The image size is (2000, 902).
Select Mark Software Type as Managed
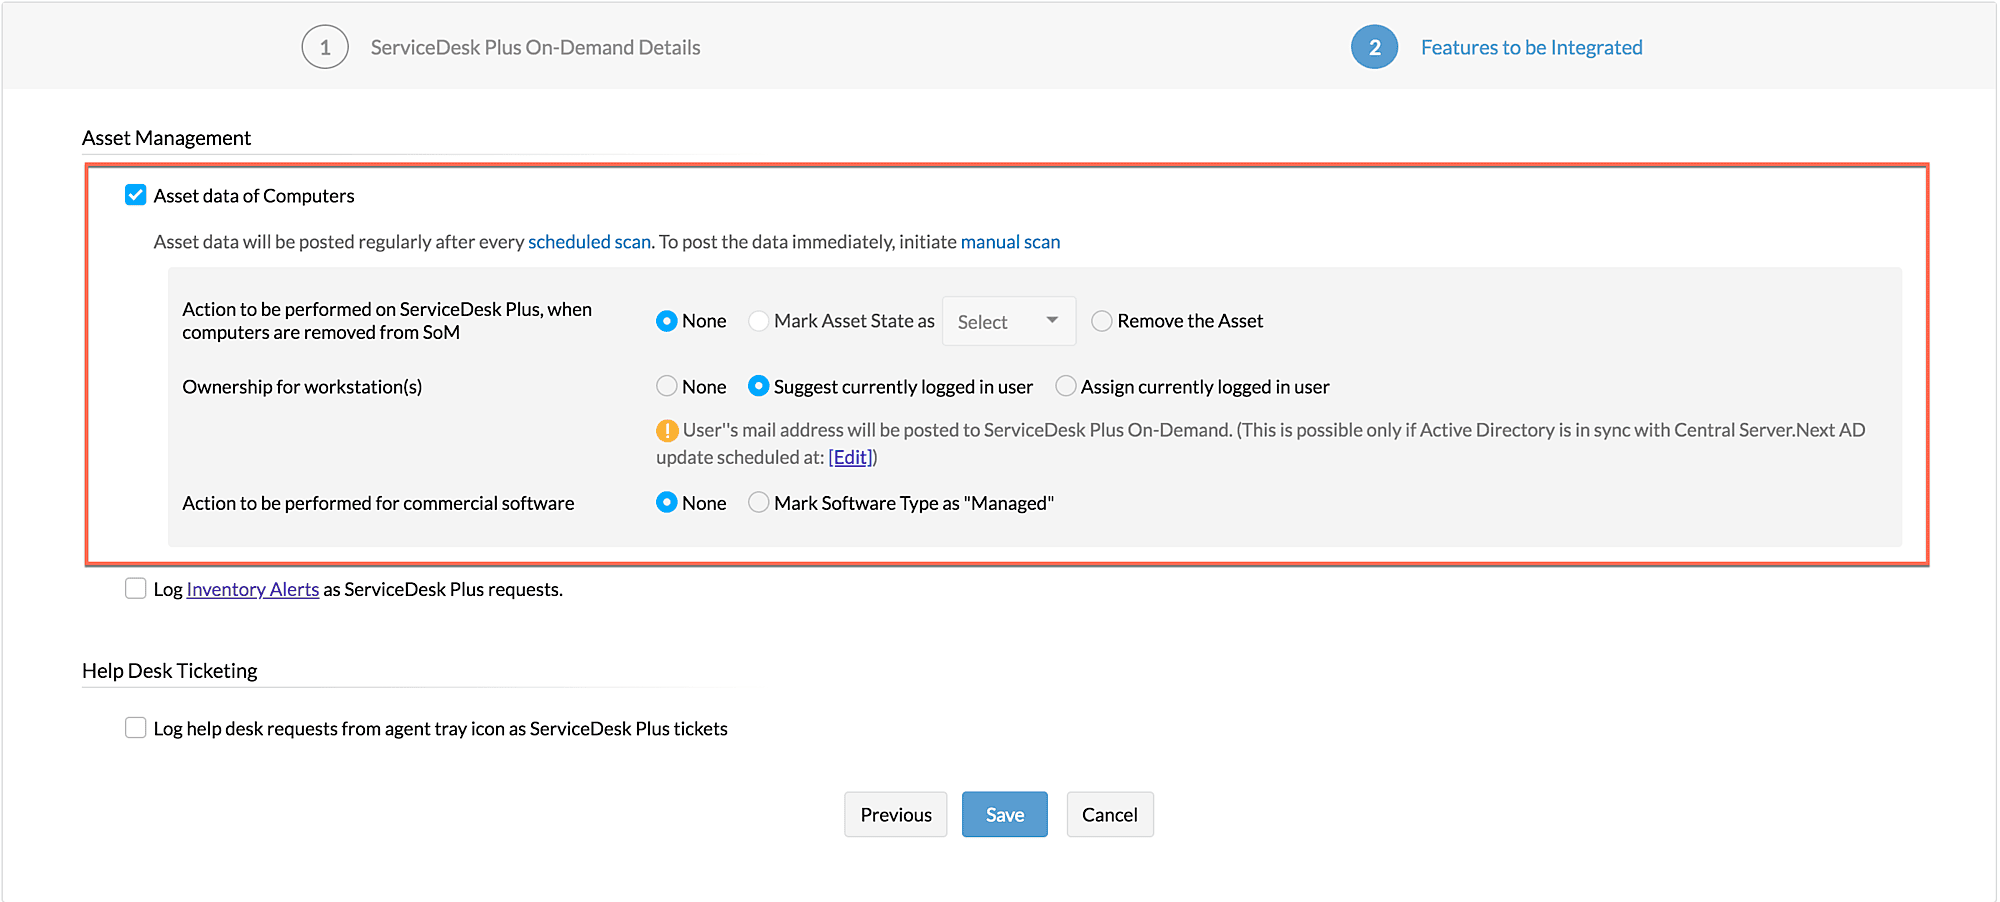(759, 502)
